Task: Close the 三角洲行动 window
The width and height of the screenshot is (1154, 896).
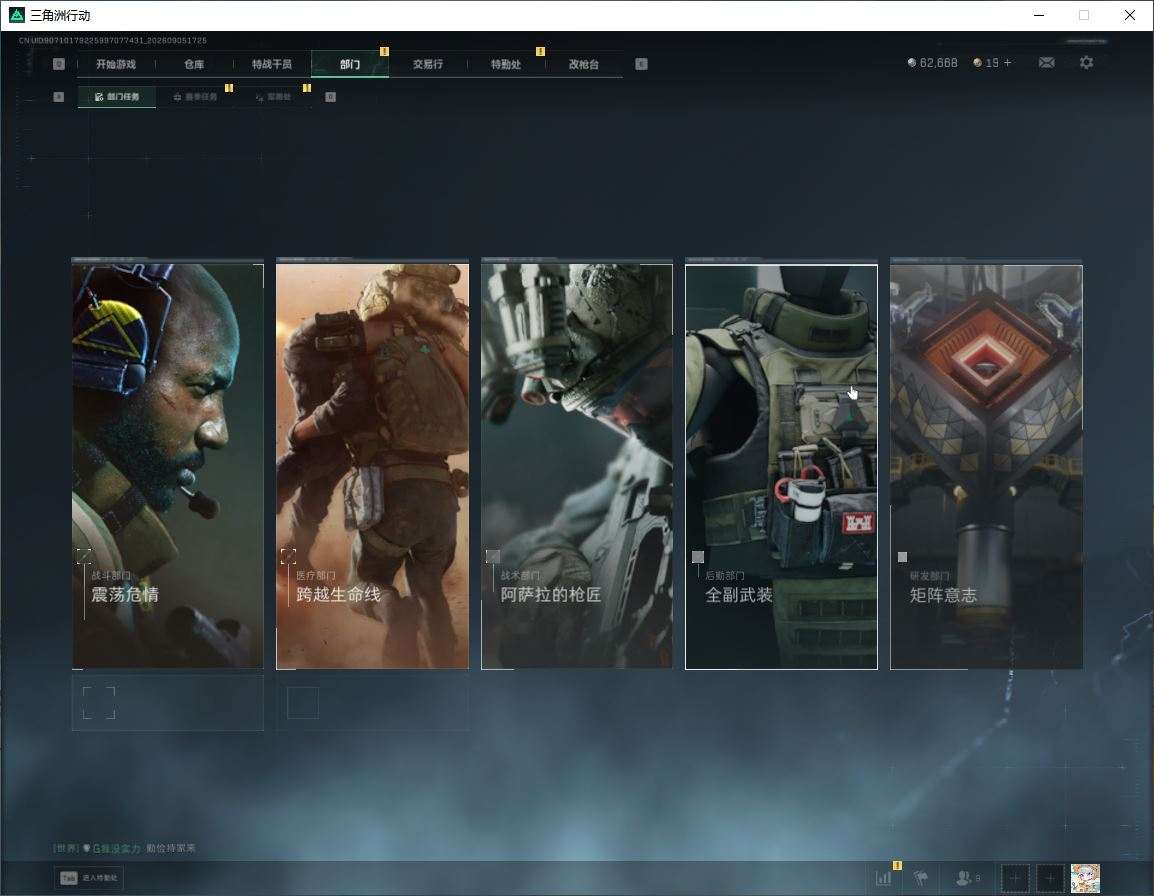Action: 1130,15
